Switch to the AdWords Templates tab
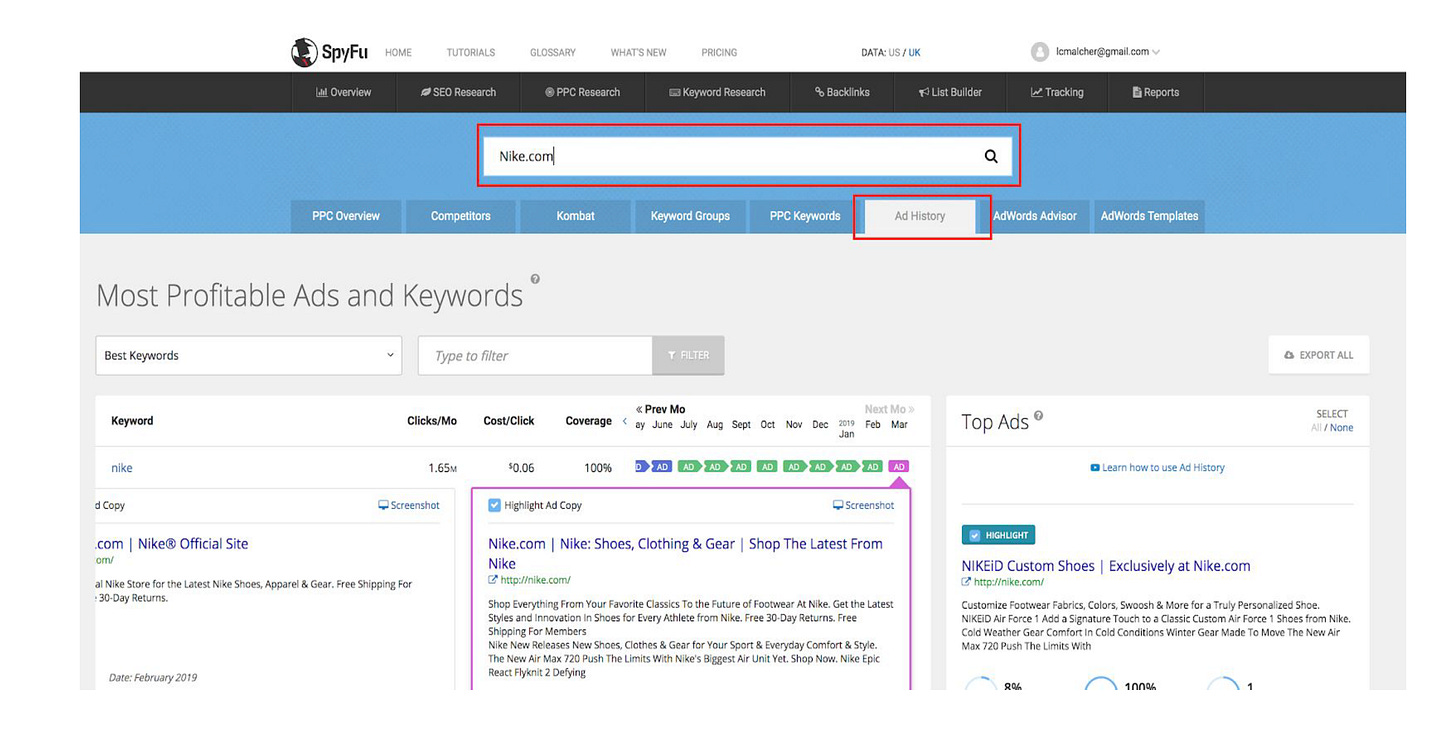1456x736 pixels. [1149, 216]
